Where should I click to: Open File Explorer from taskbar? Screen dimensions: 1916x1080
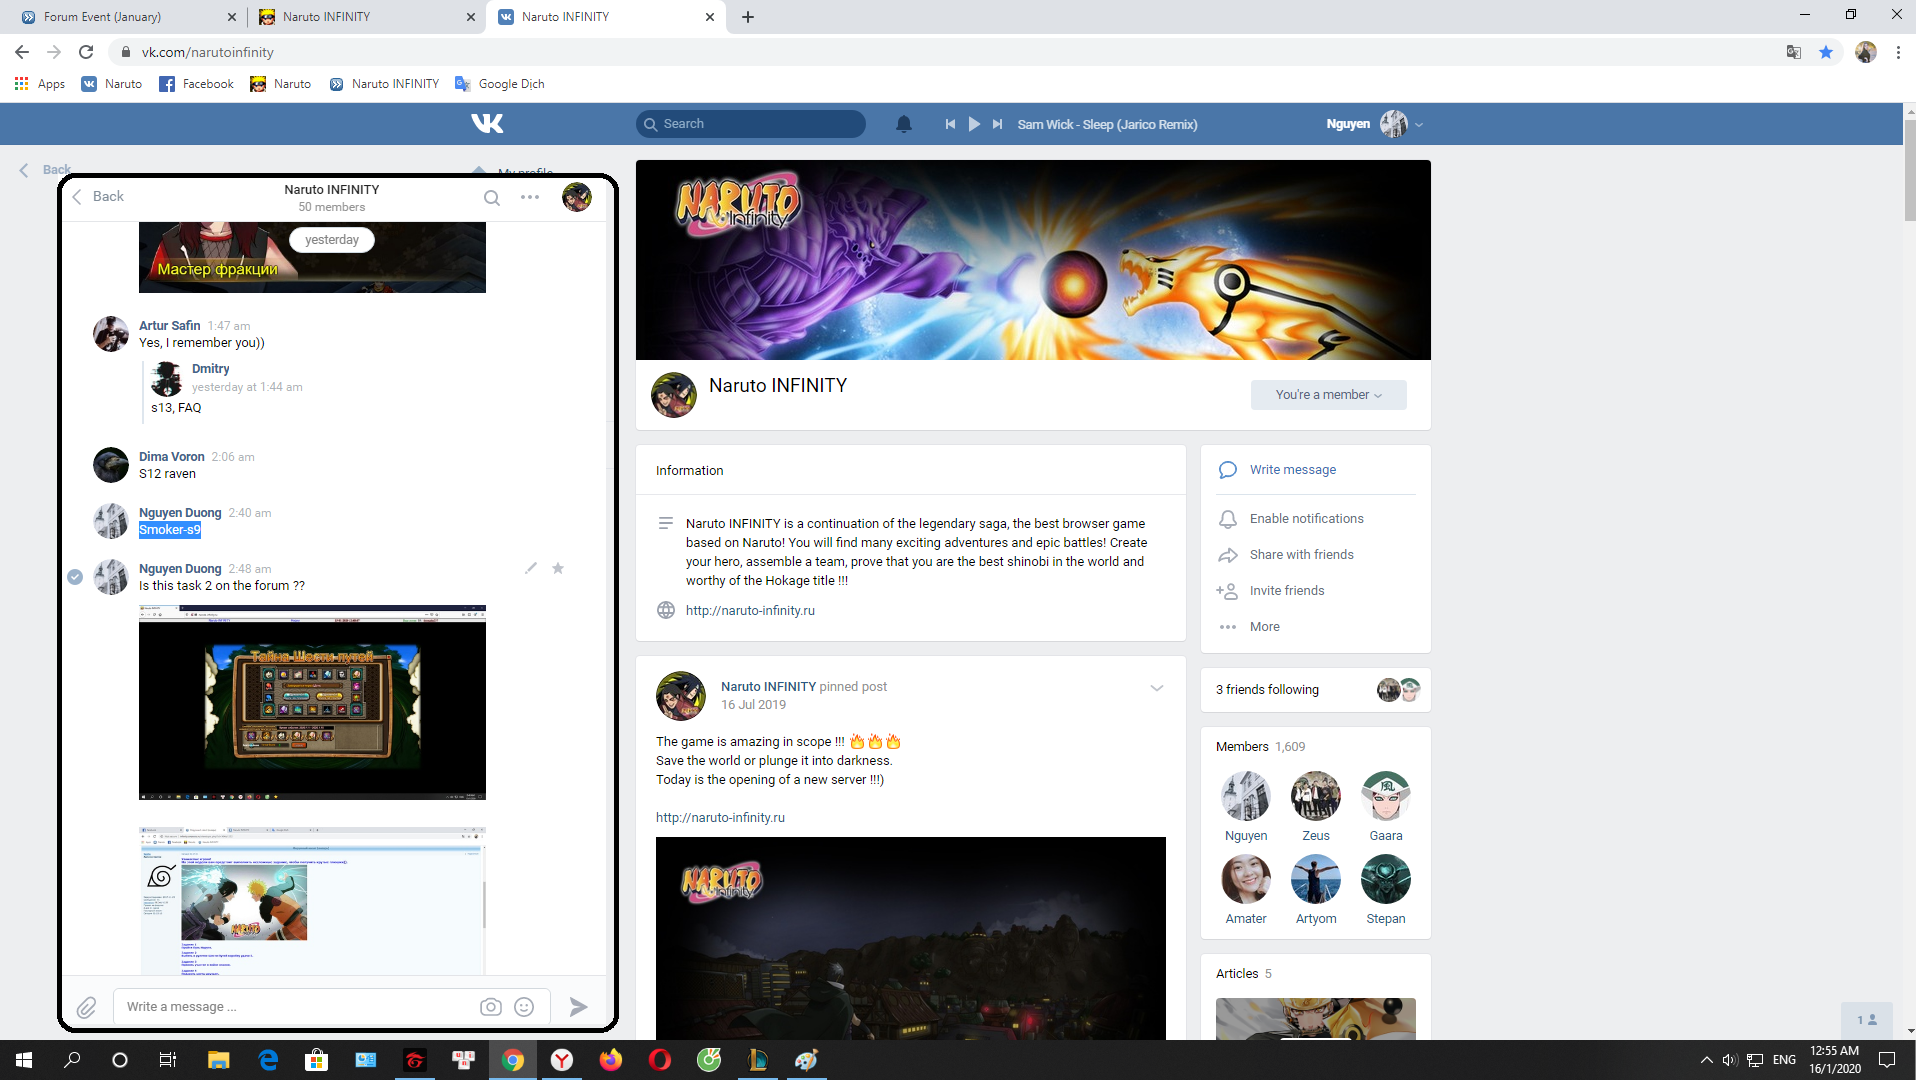tap(218, 1060)
